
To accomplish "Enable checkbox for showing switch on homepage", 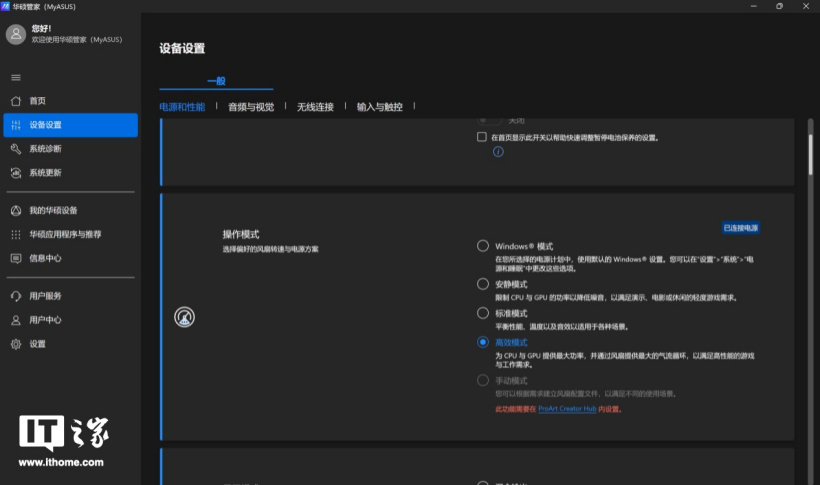I will point(482,137).
